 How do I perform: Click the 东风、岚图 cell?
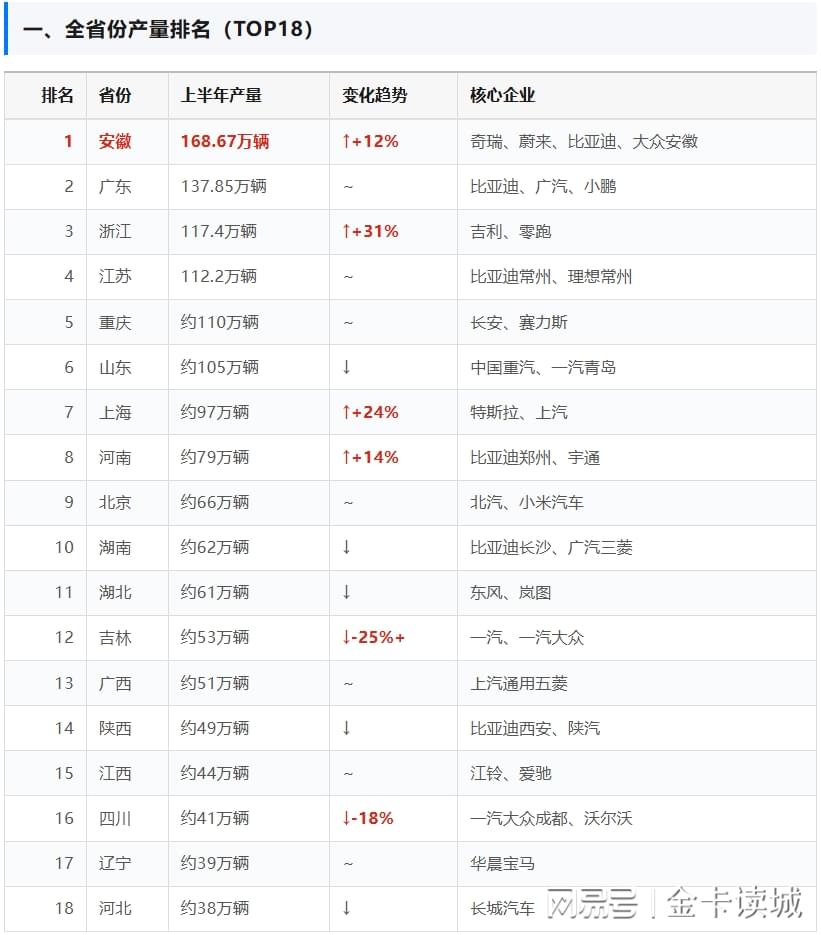pos(510,593)
